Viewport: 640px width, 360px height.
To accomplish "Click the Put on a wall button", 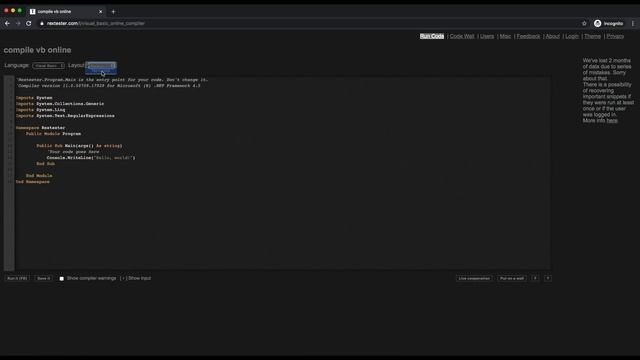I will (512, 278).
